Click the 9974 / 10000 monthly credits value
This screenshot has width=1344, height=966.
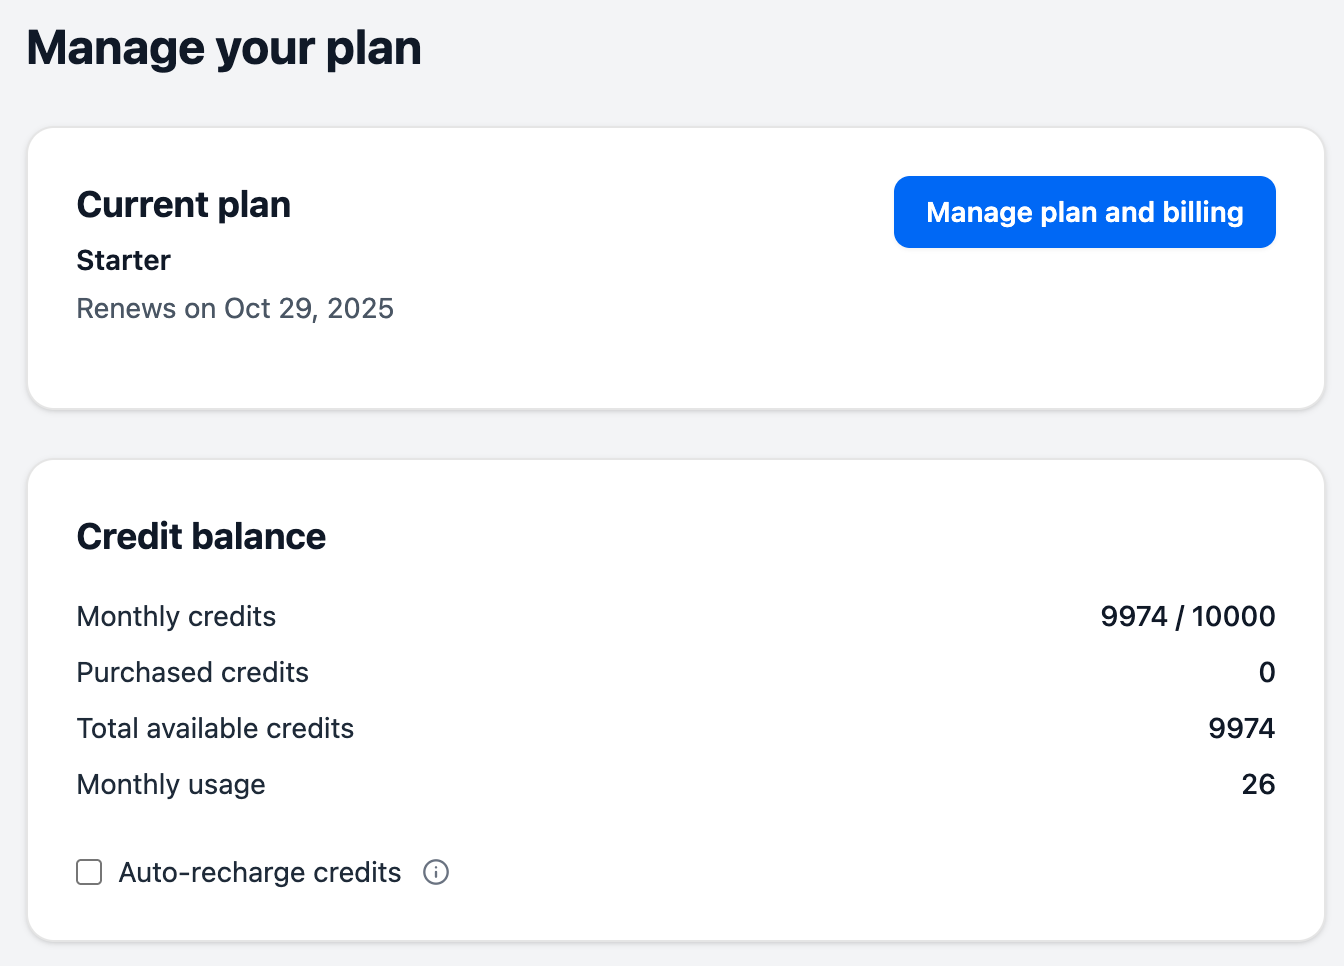(x=1188, y=617)
